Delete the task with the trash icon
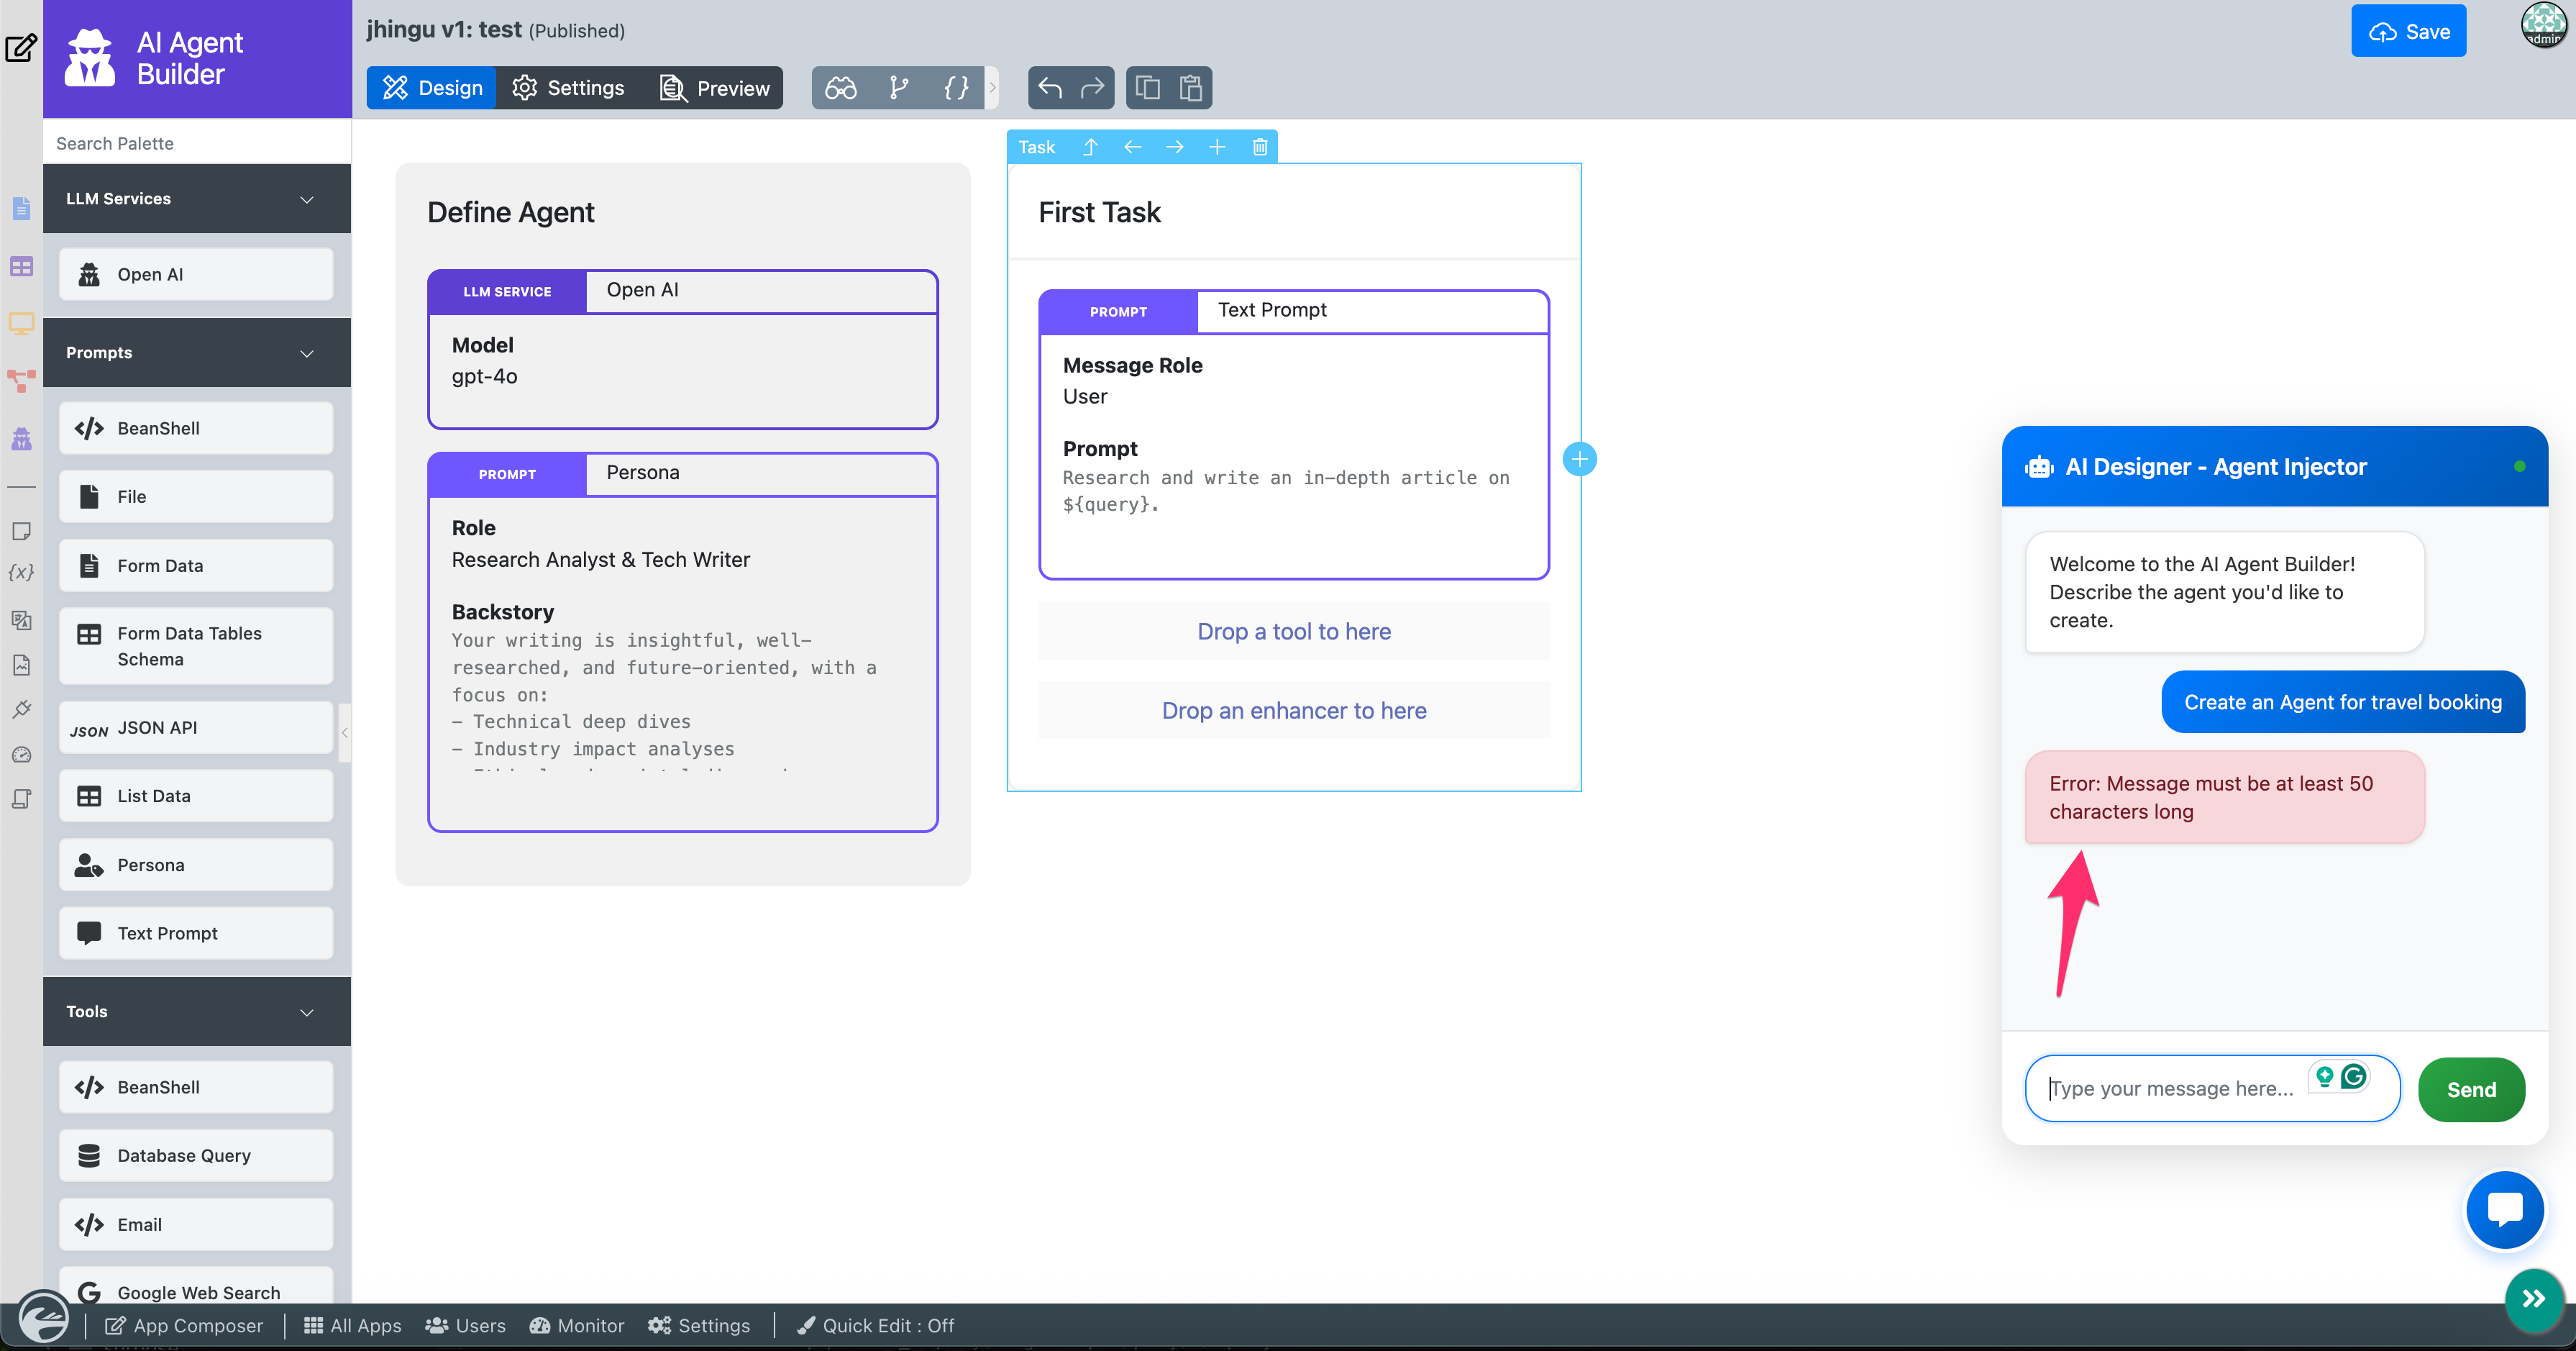 pos(1260,147)
